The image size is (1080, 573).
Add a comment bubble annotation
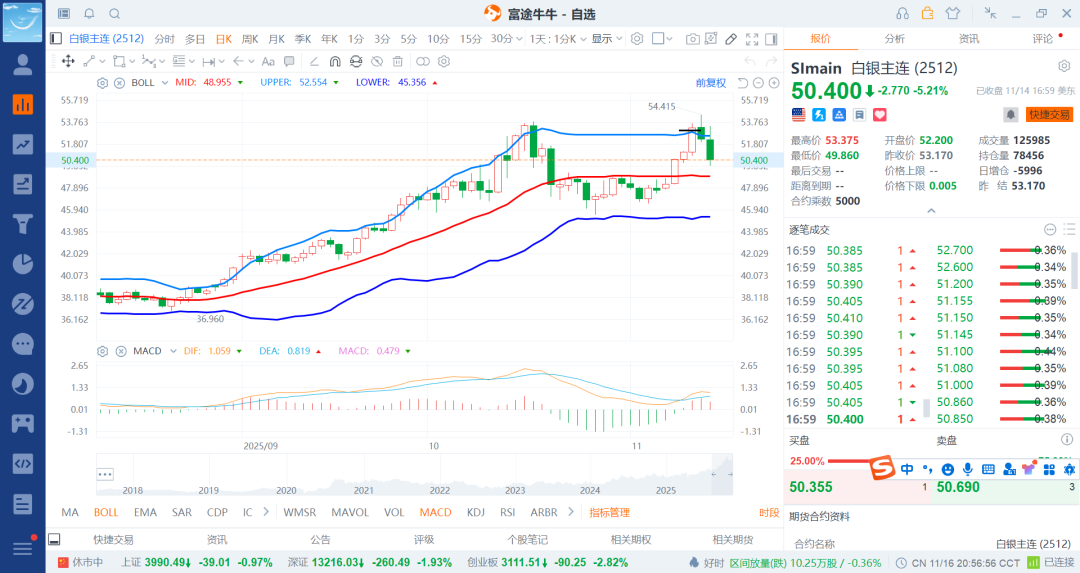tap(289, 61)
